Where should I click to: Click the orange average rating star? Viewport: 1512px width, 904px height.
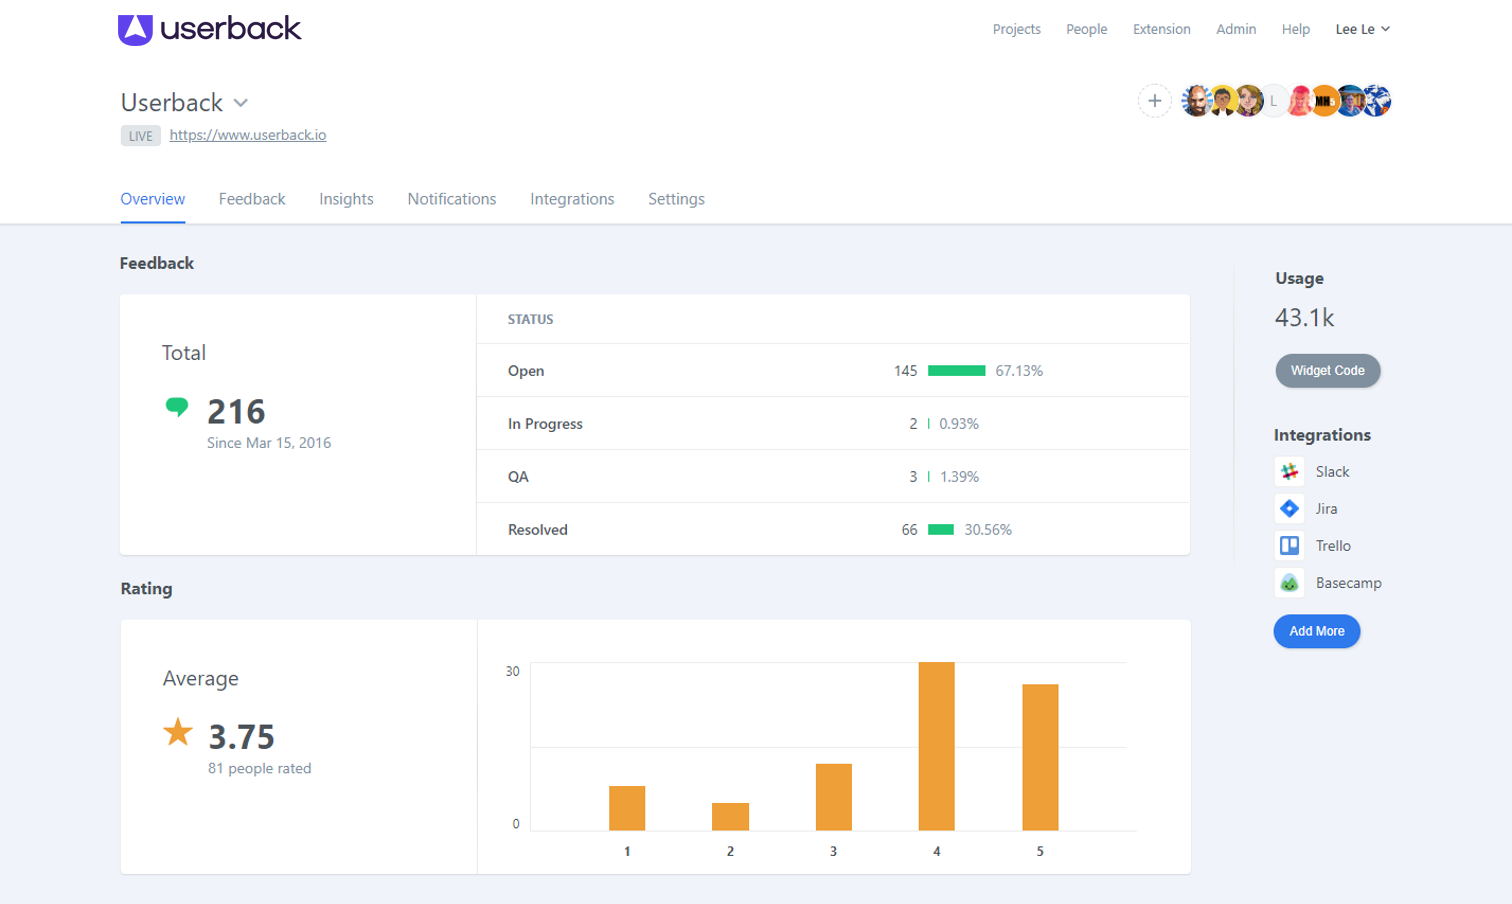(x=178, y=732)
